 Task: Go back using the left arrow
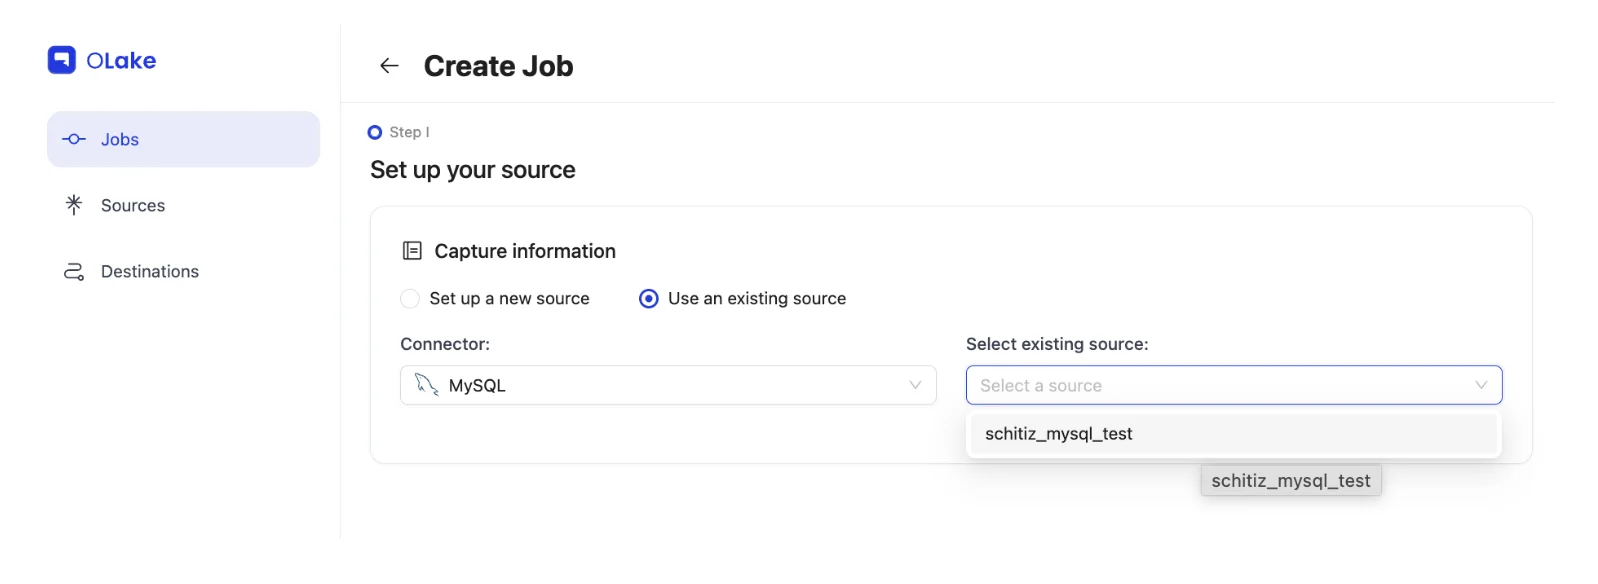389,66
